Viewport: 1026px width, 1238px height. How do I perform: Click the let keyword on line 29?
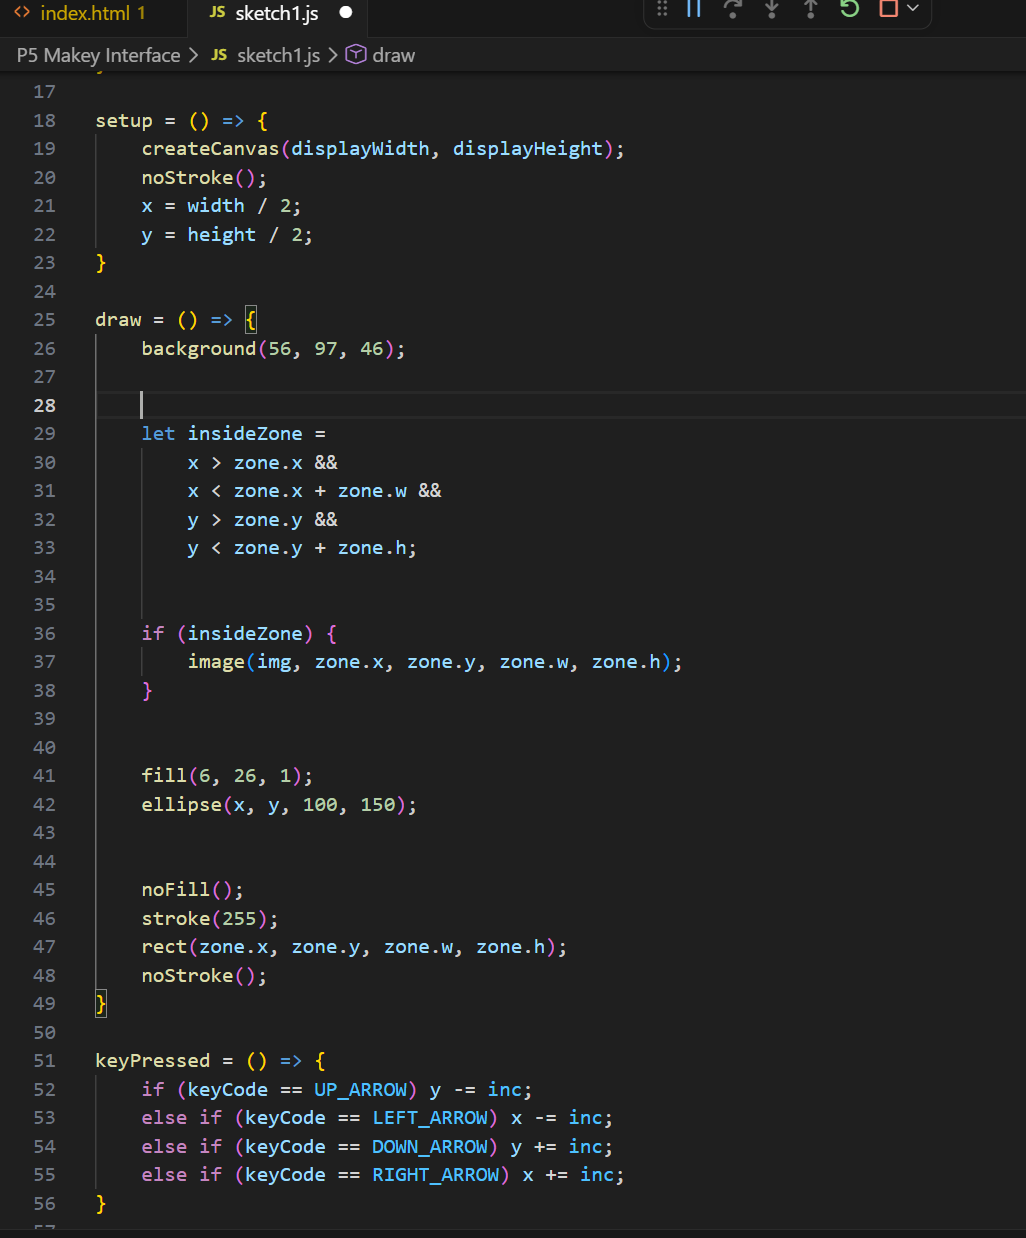(158, 434)
